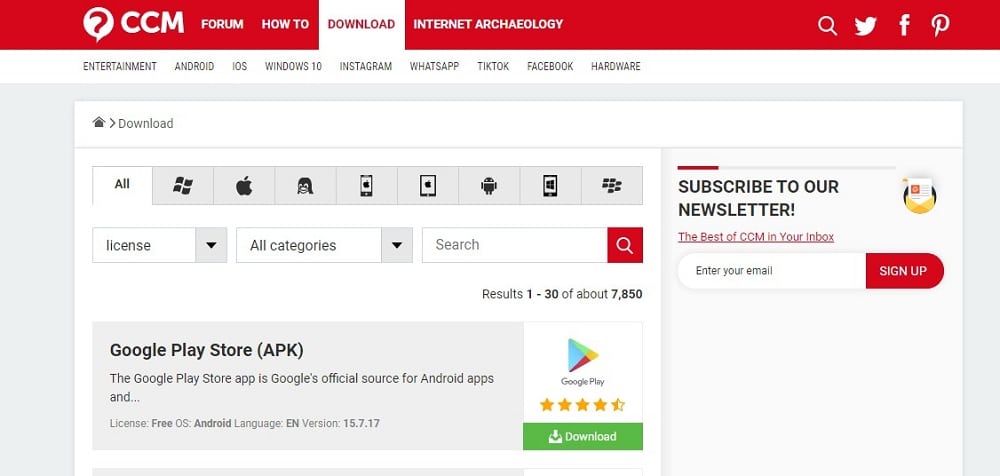Open the DOWNLOAD menu tab
1000x476 pixels.
click(362, 24)
